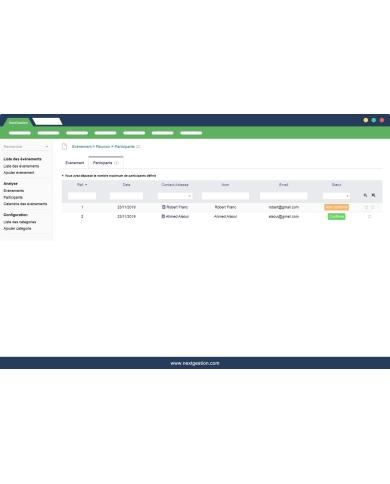Switch to the Evènement tab
The height and width of the screenshot is (484, 390).
click(x=75, y=163)
